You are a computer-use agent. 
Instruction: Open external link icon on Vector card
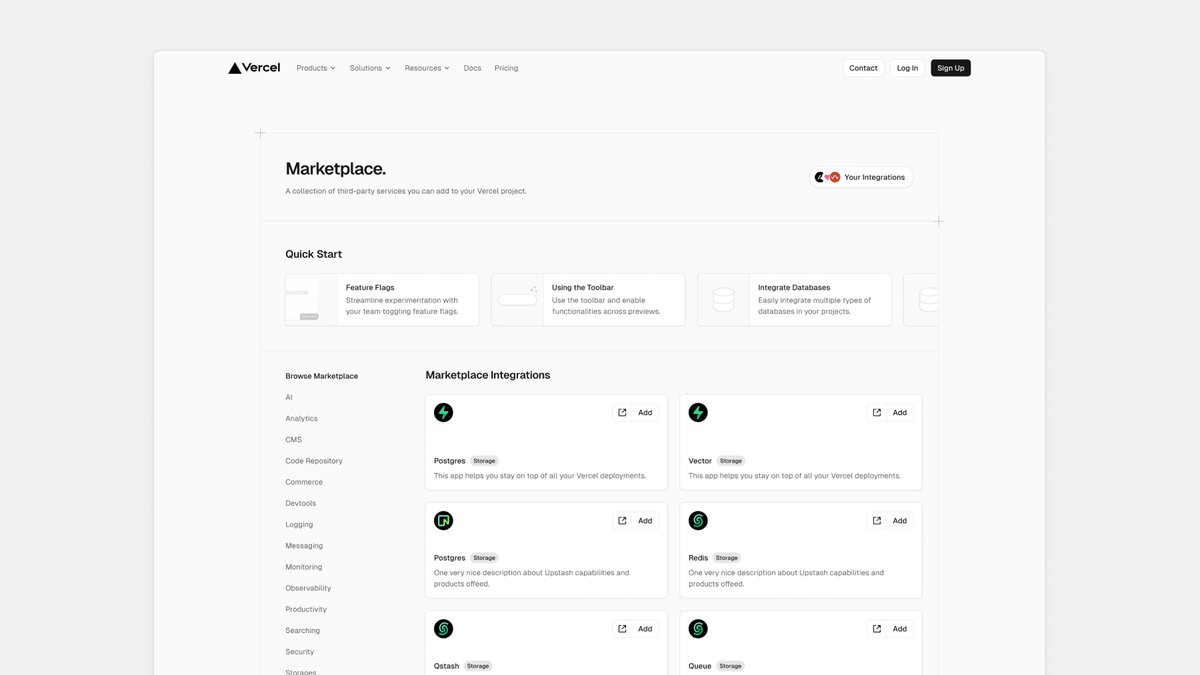(876, 411)
